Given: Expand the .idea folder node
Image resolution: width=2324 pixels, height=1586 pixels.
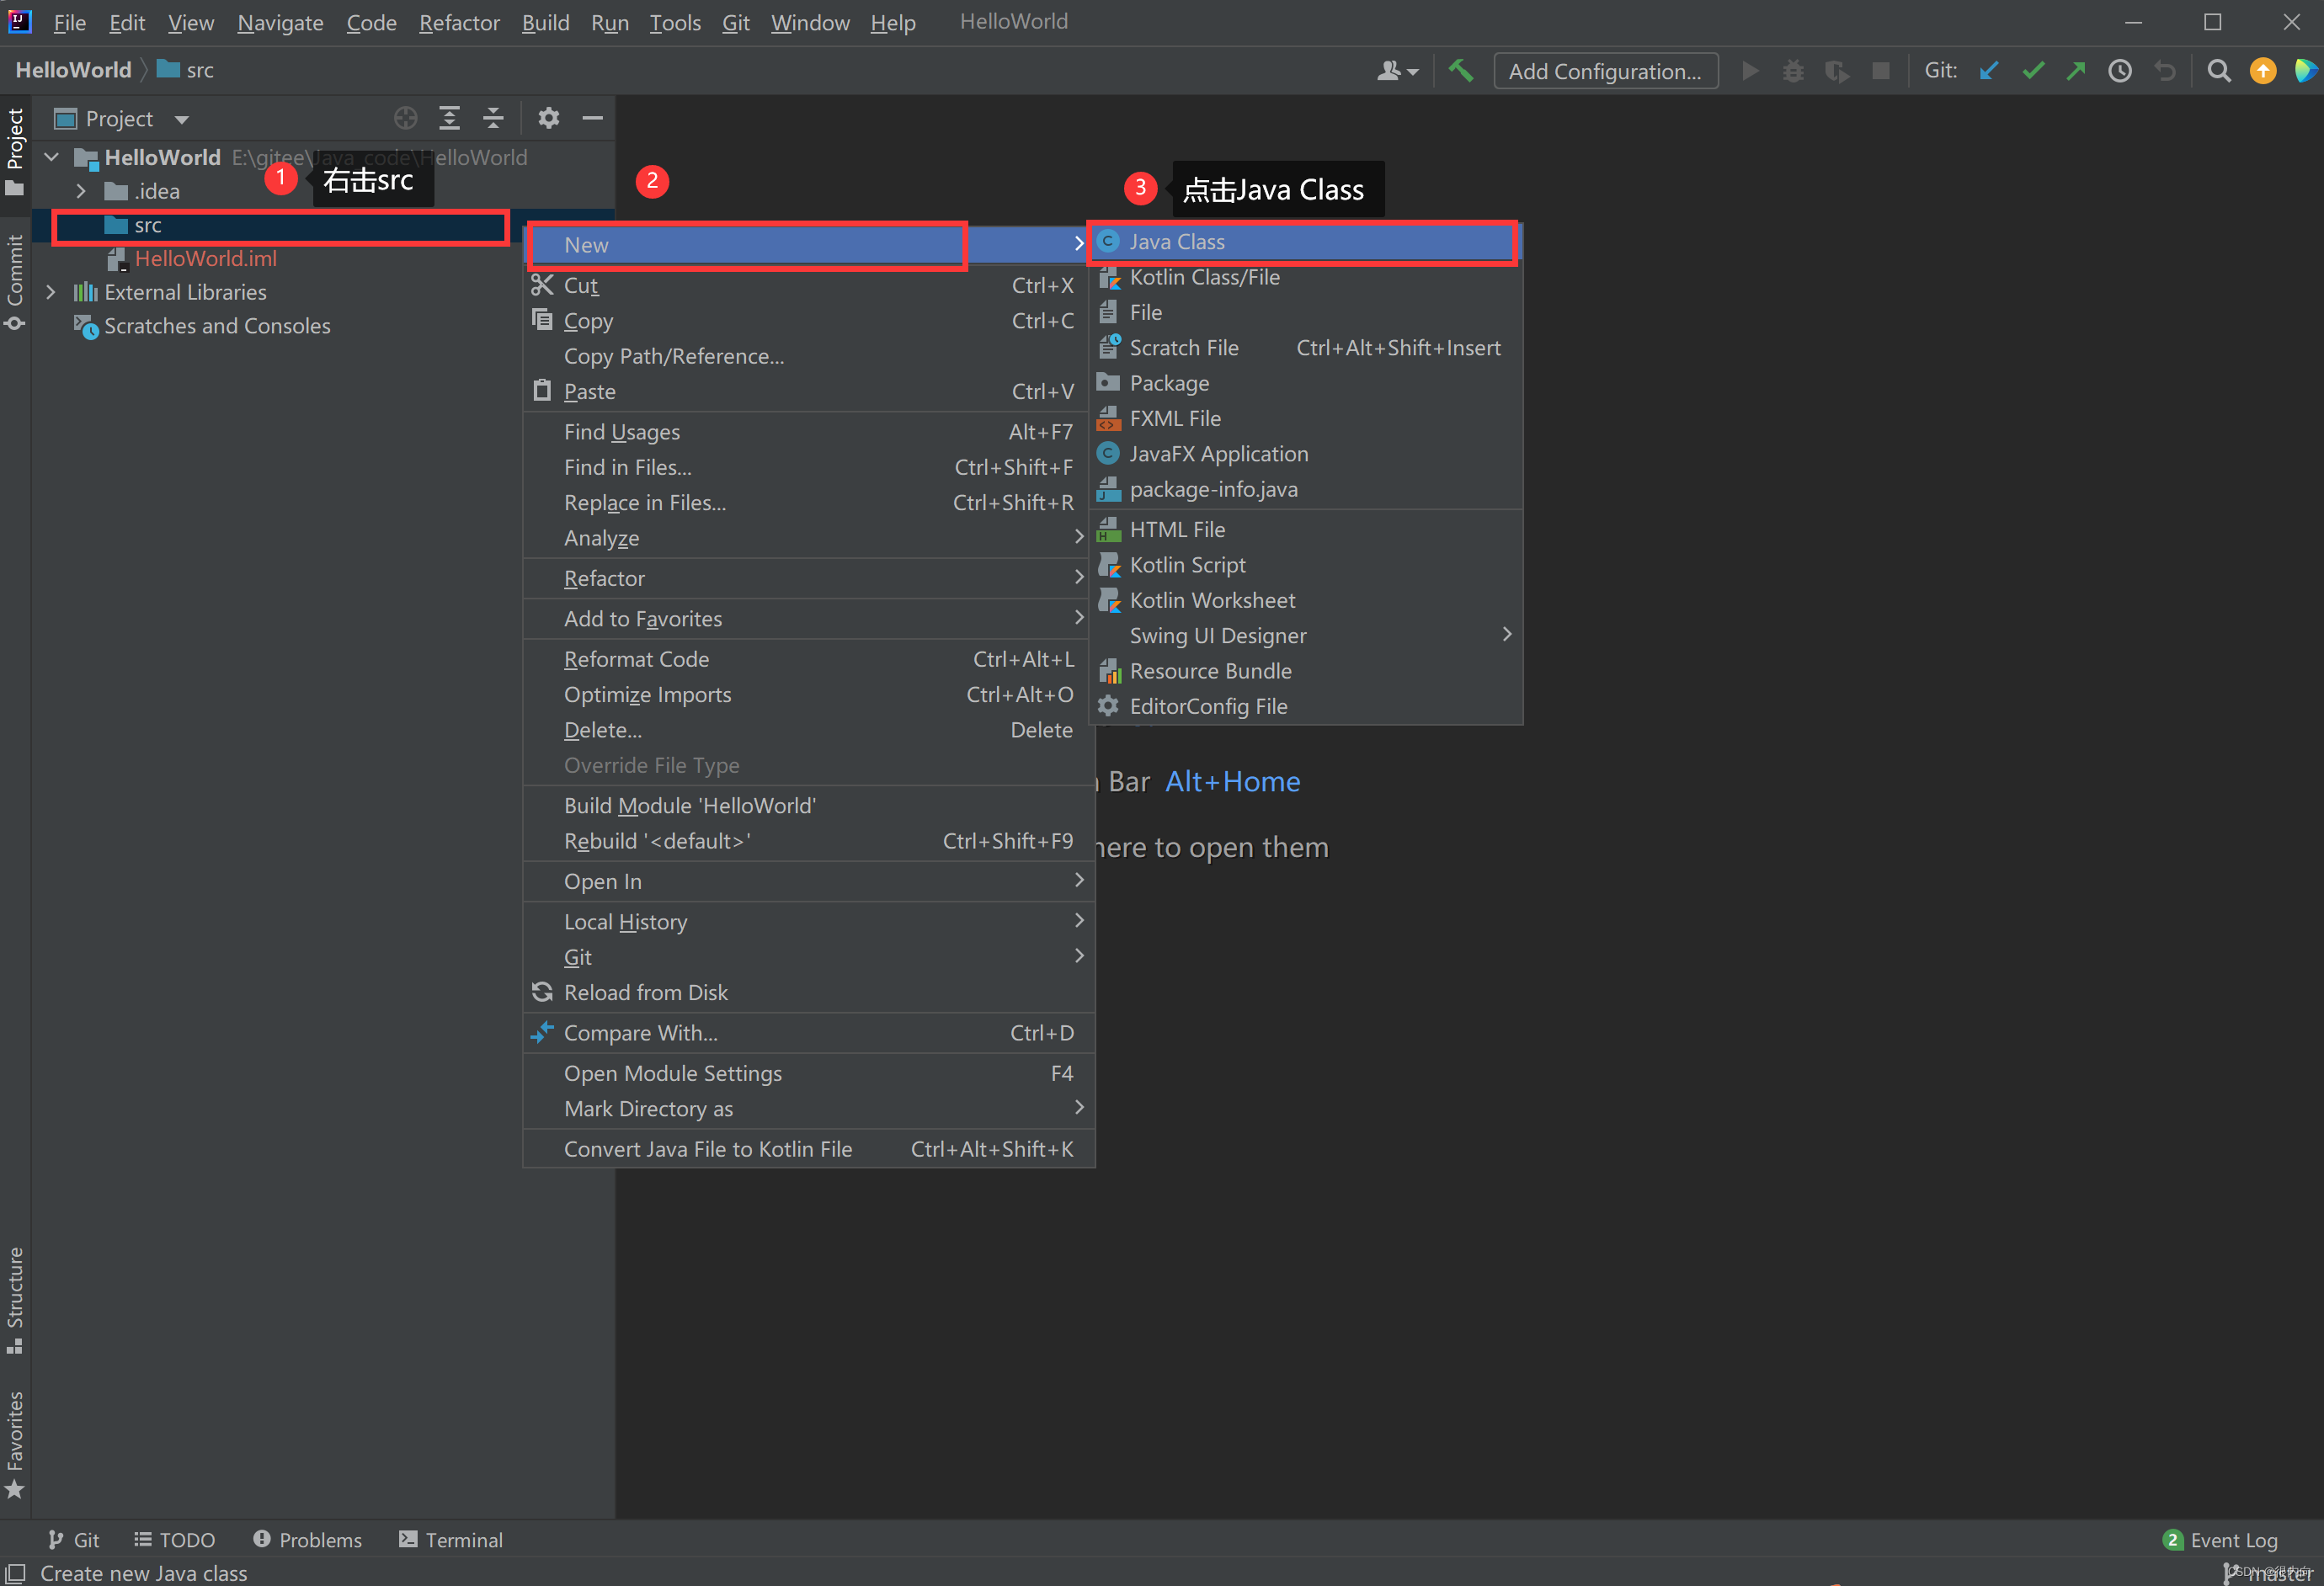Looking at the screenshot, I should (82, 191).
